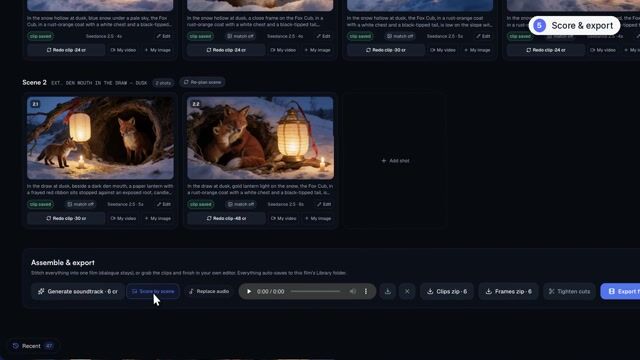
Task: Click Redo clip 30 cr on the 'low on the slope' card
Action: click(386, 50)
